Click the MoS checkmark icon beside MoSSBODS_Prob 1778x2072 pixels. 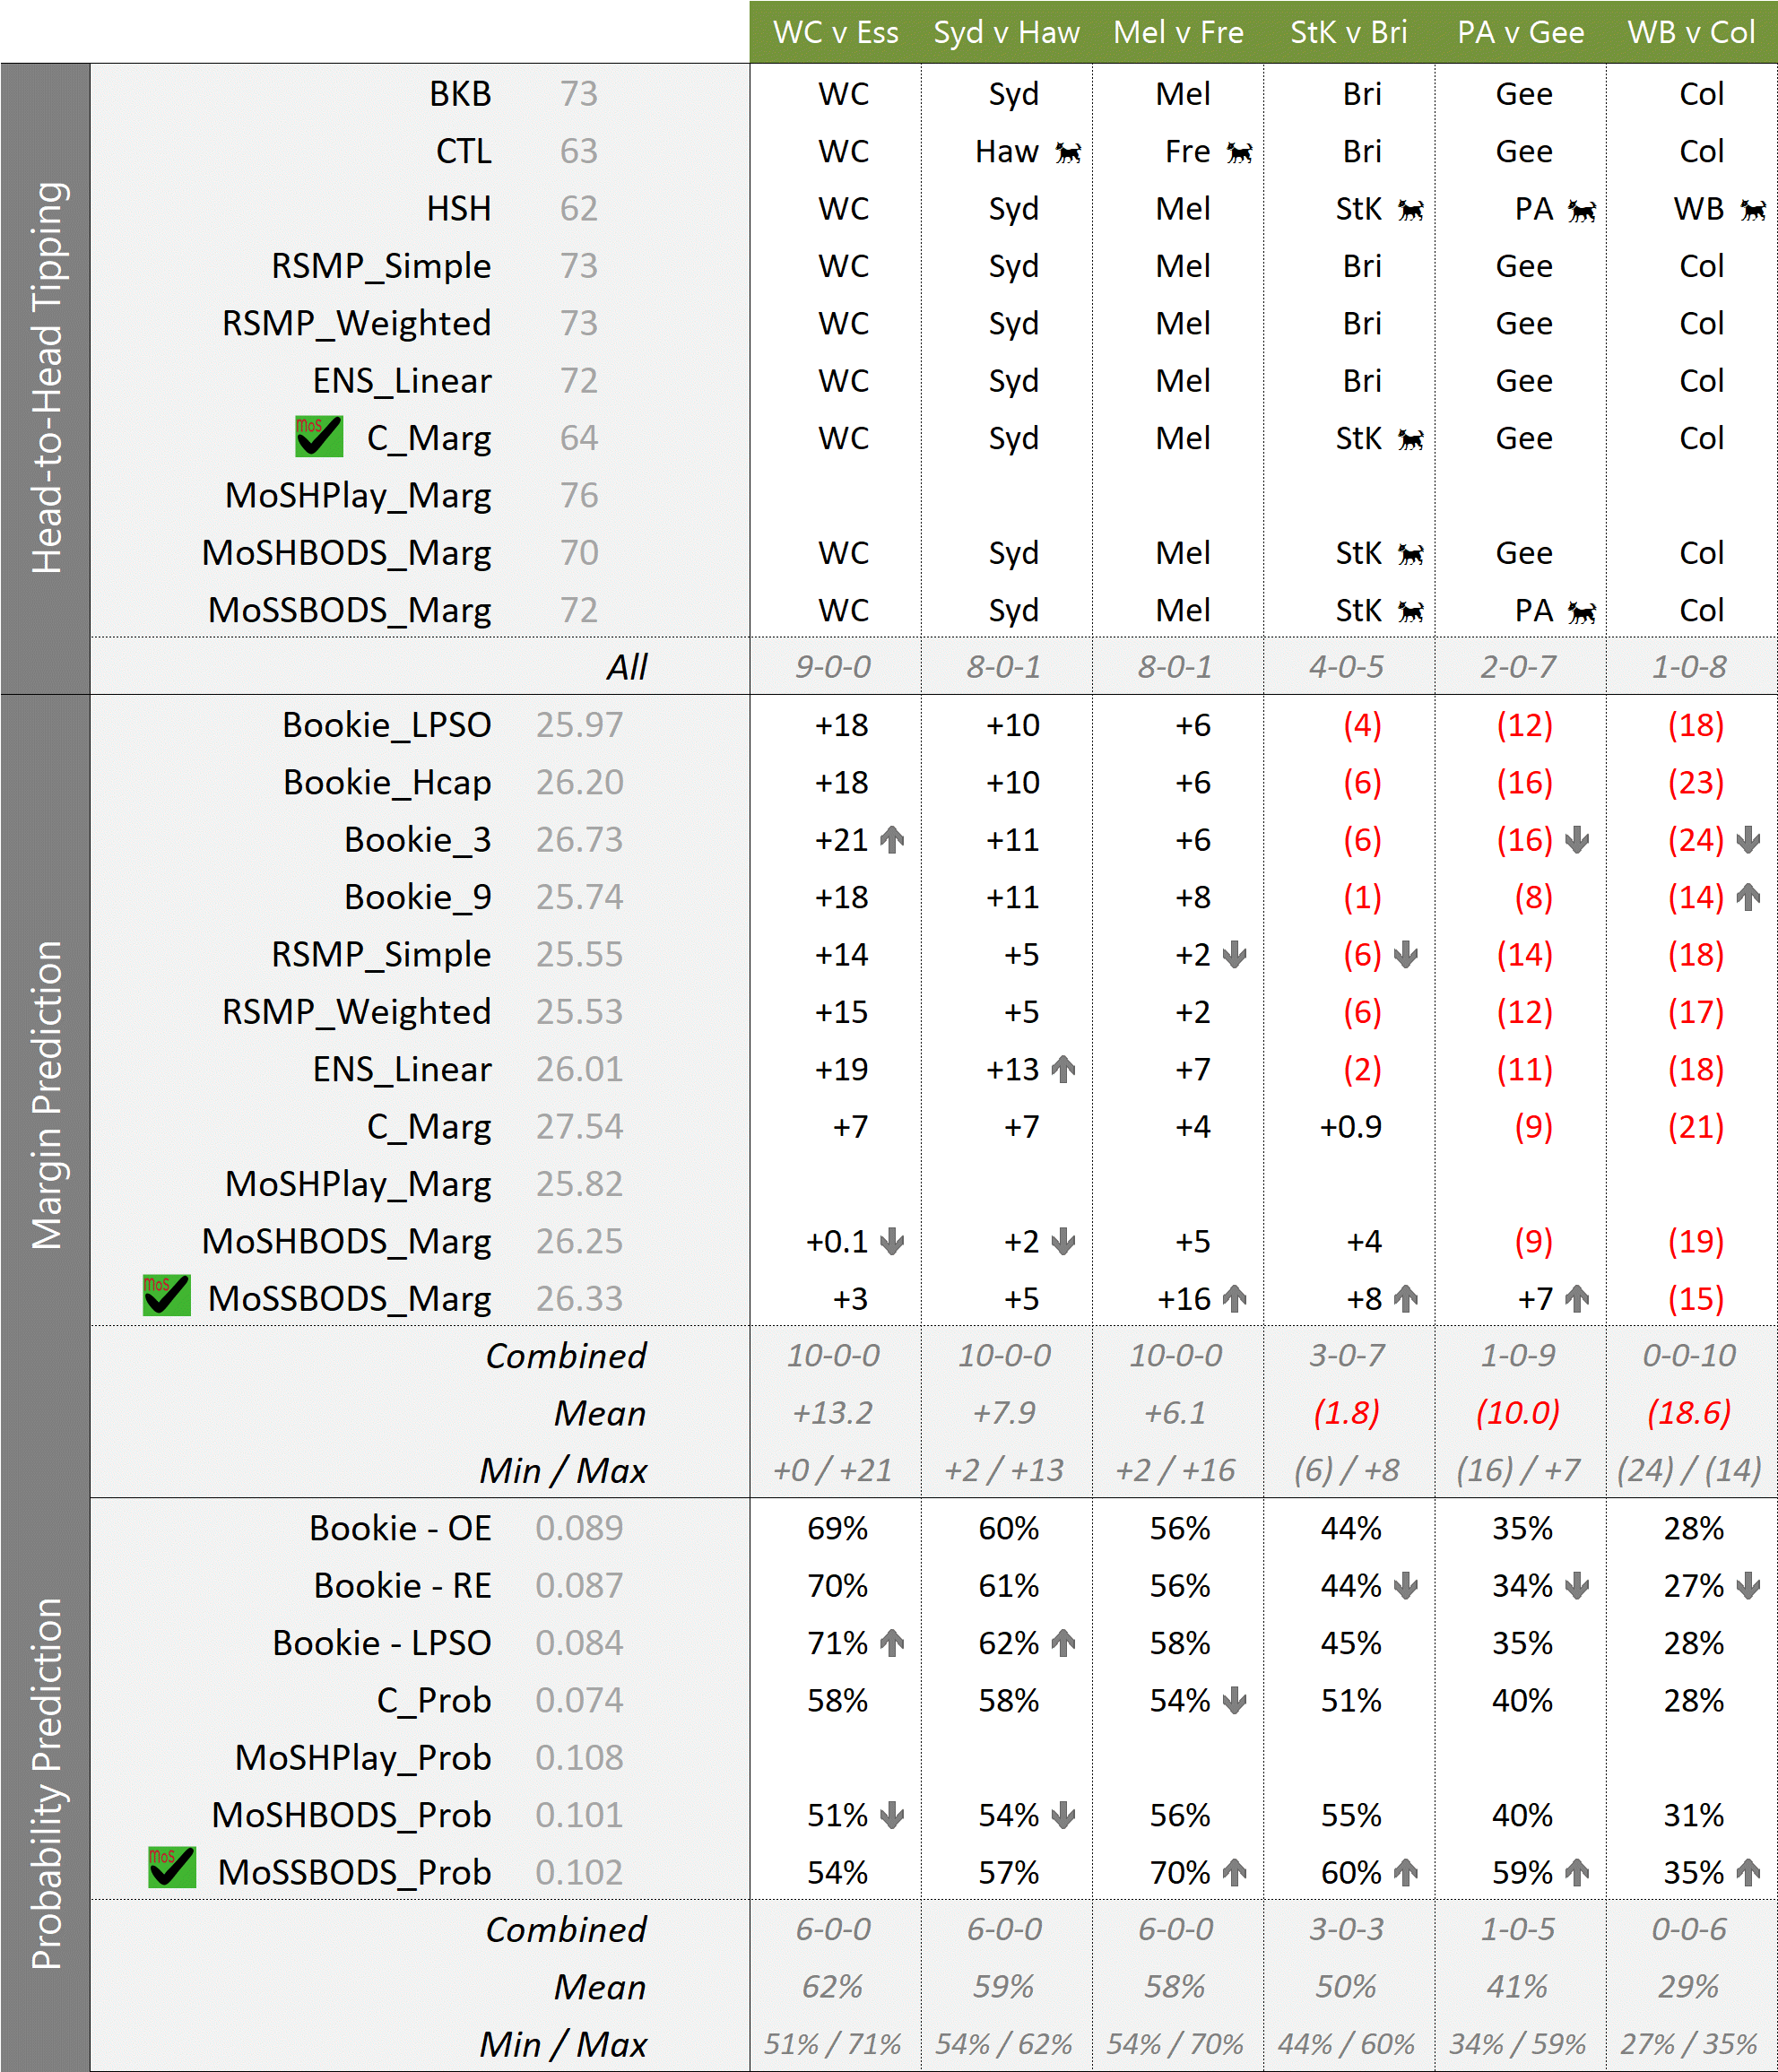click(x=172, y=1868)
